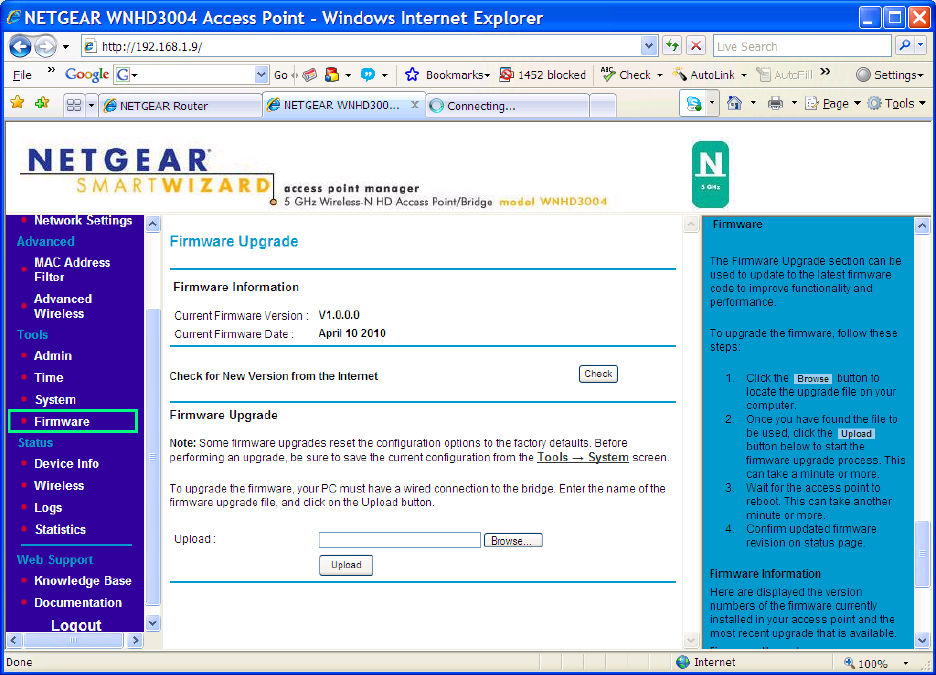Click the green N 5 GHz logo
Screen dimensions: 936x675
coord(710,174)
